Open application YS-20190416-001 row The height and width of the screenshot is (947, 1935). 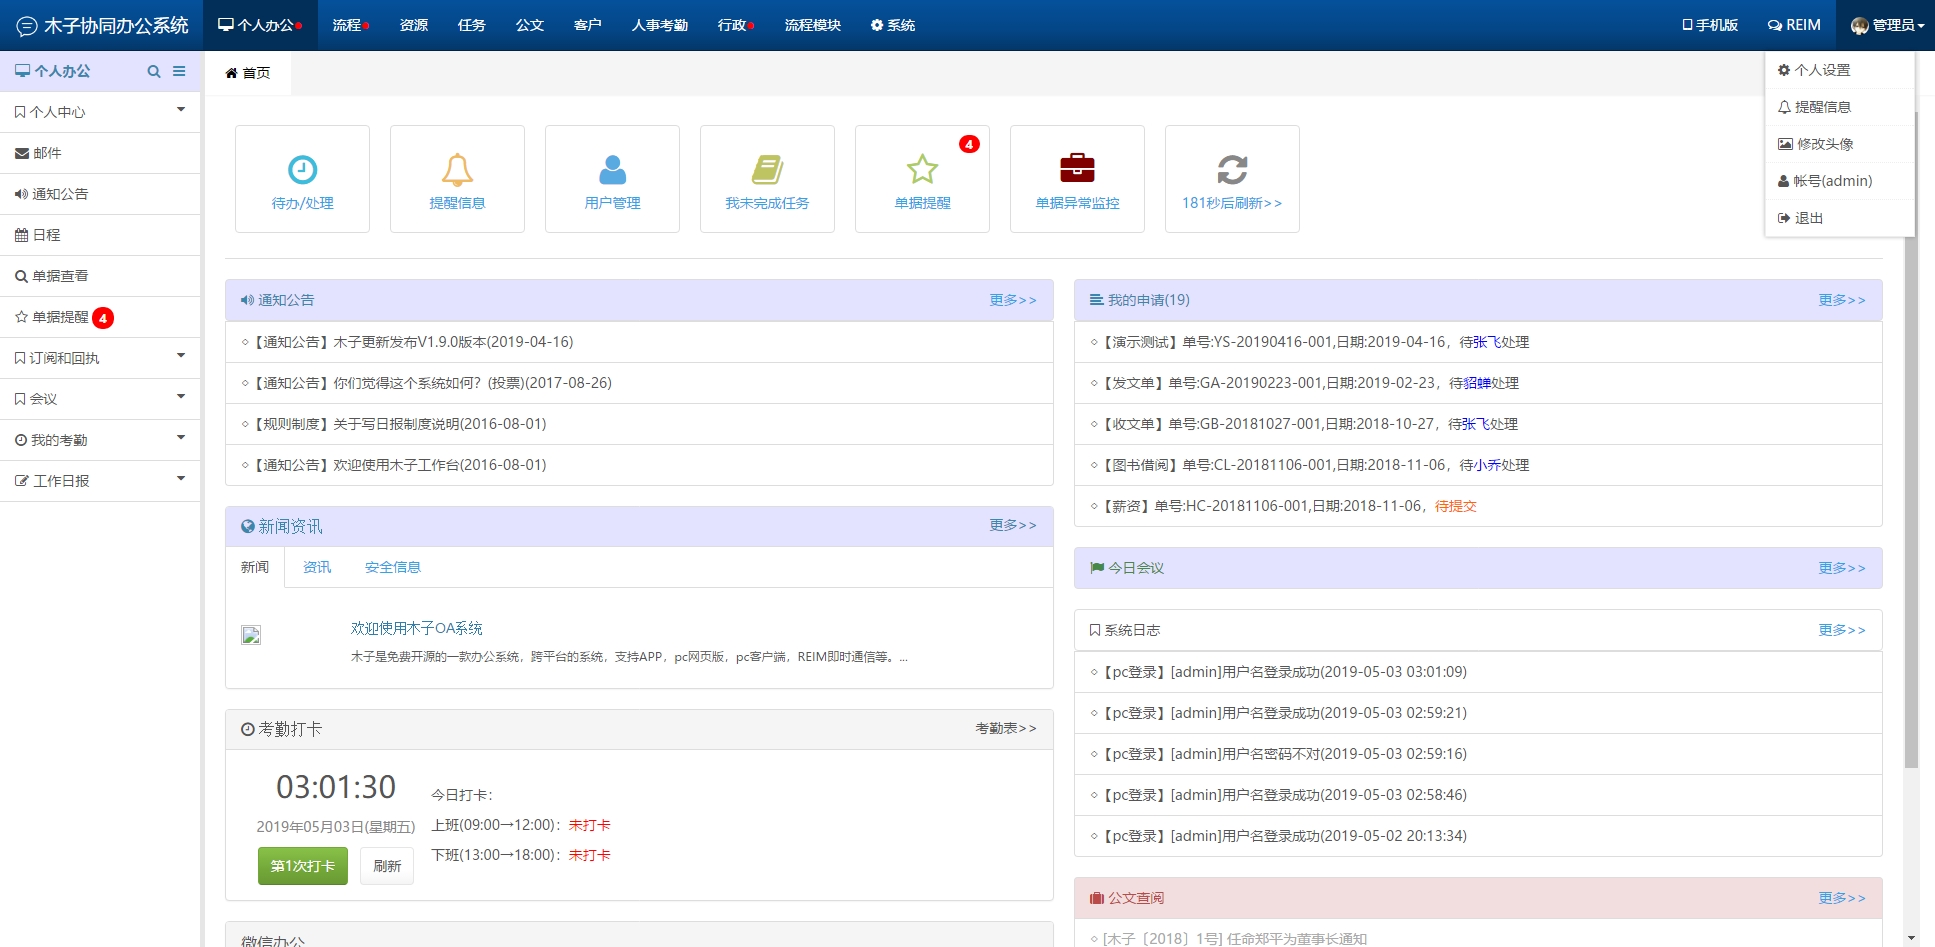(x=1478, y=342)
